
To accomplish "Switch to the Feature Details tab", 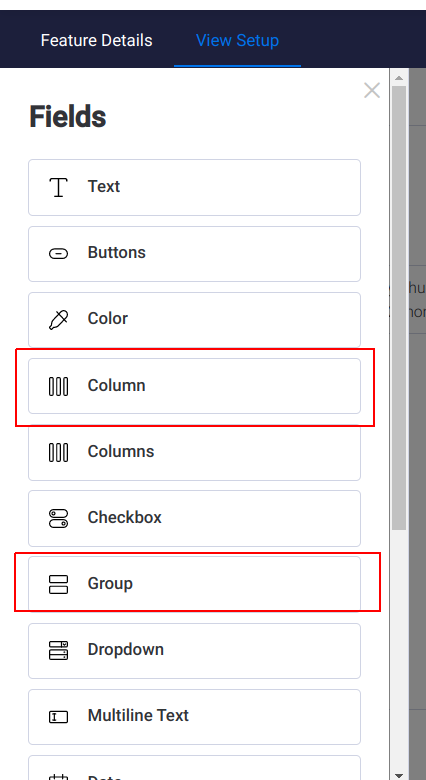I will click(x=97, y=40).
